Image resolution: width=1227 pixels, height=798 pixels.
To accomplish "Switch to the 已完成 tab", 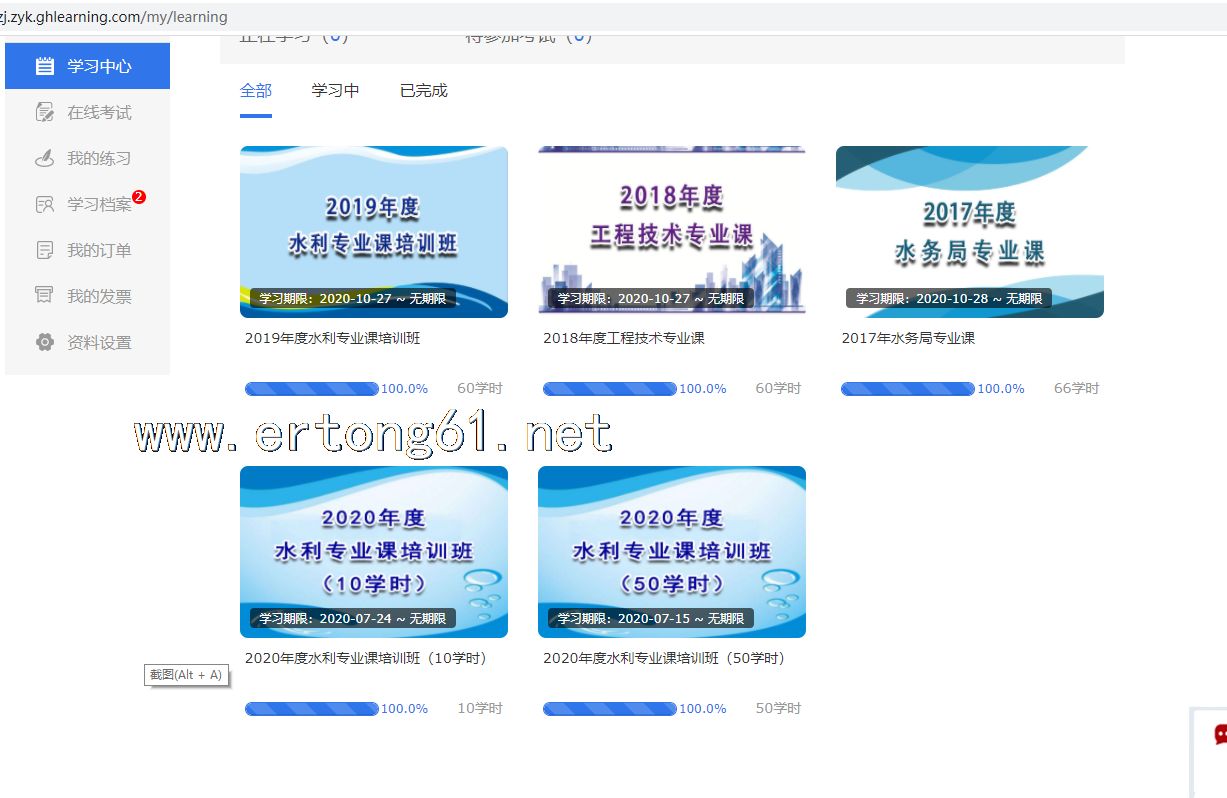I will 423,91.
